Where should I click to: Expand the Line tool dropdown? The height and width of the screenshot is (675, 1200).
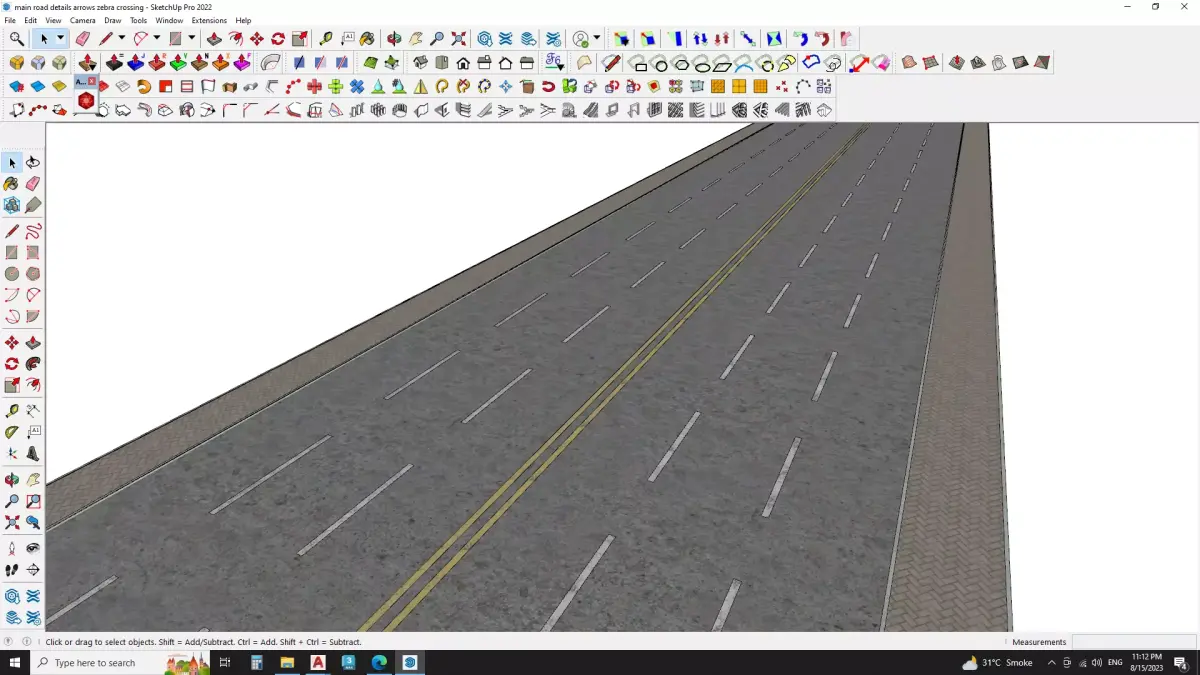(x=121, y=38)
